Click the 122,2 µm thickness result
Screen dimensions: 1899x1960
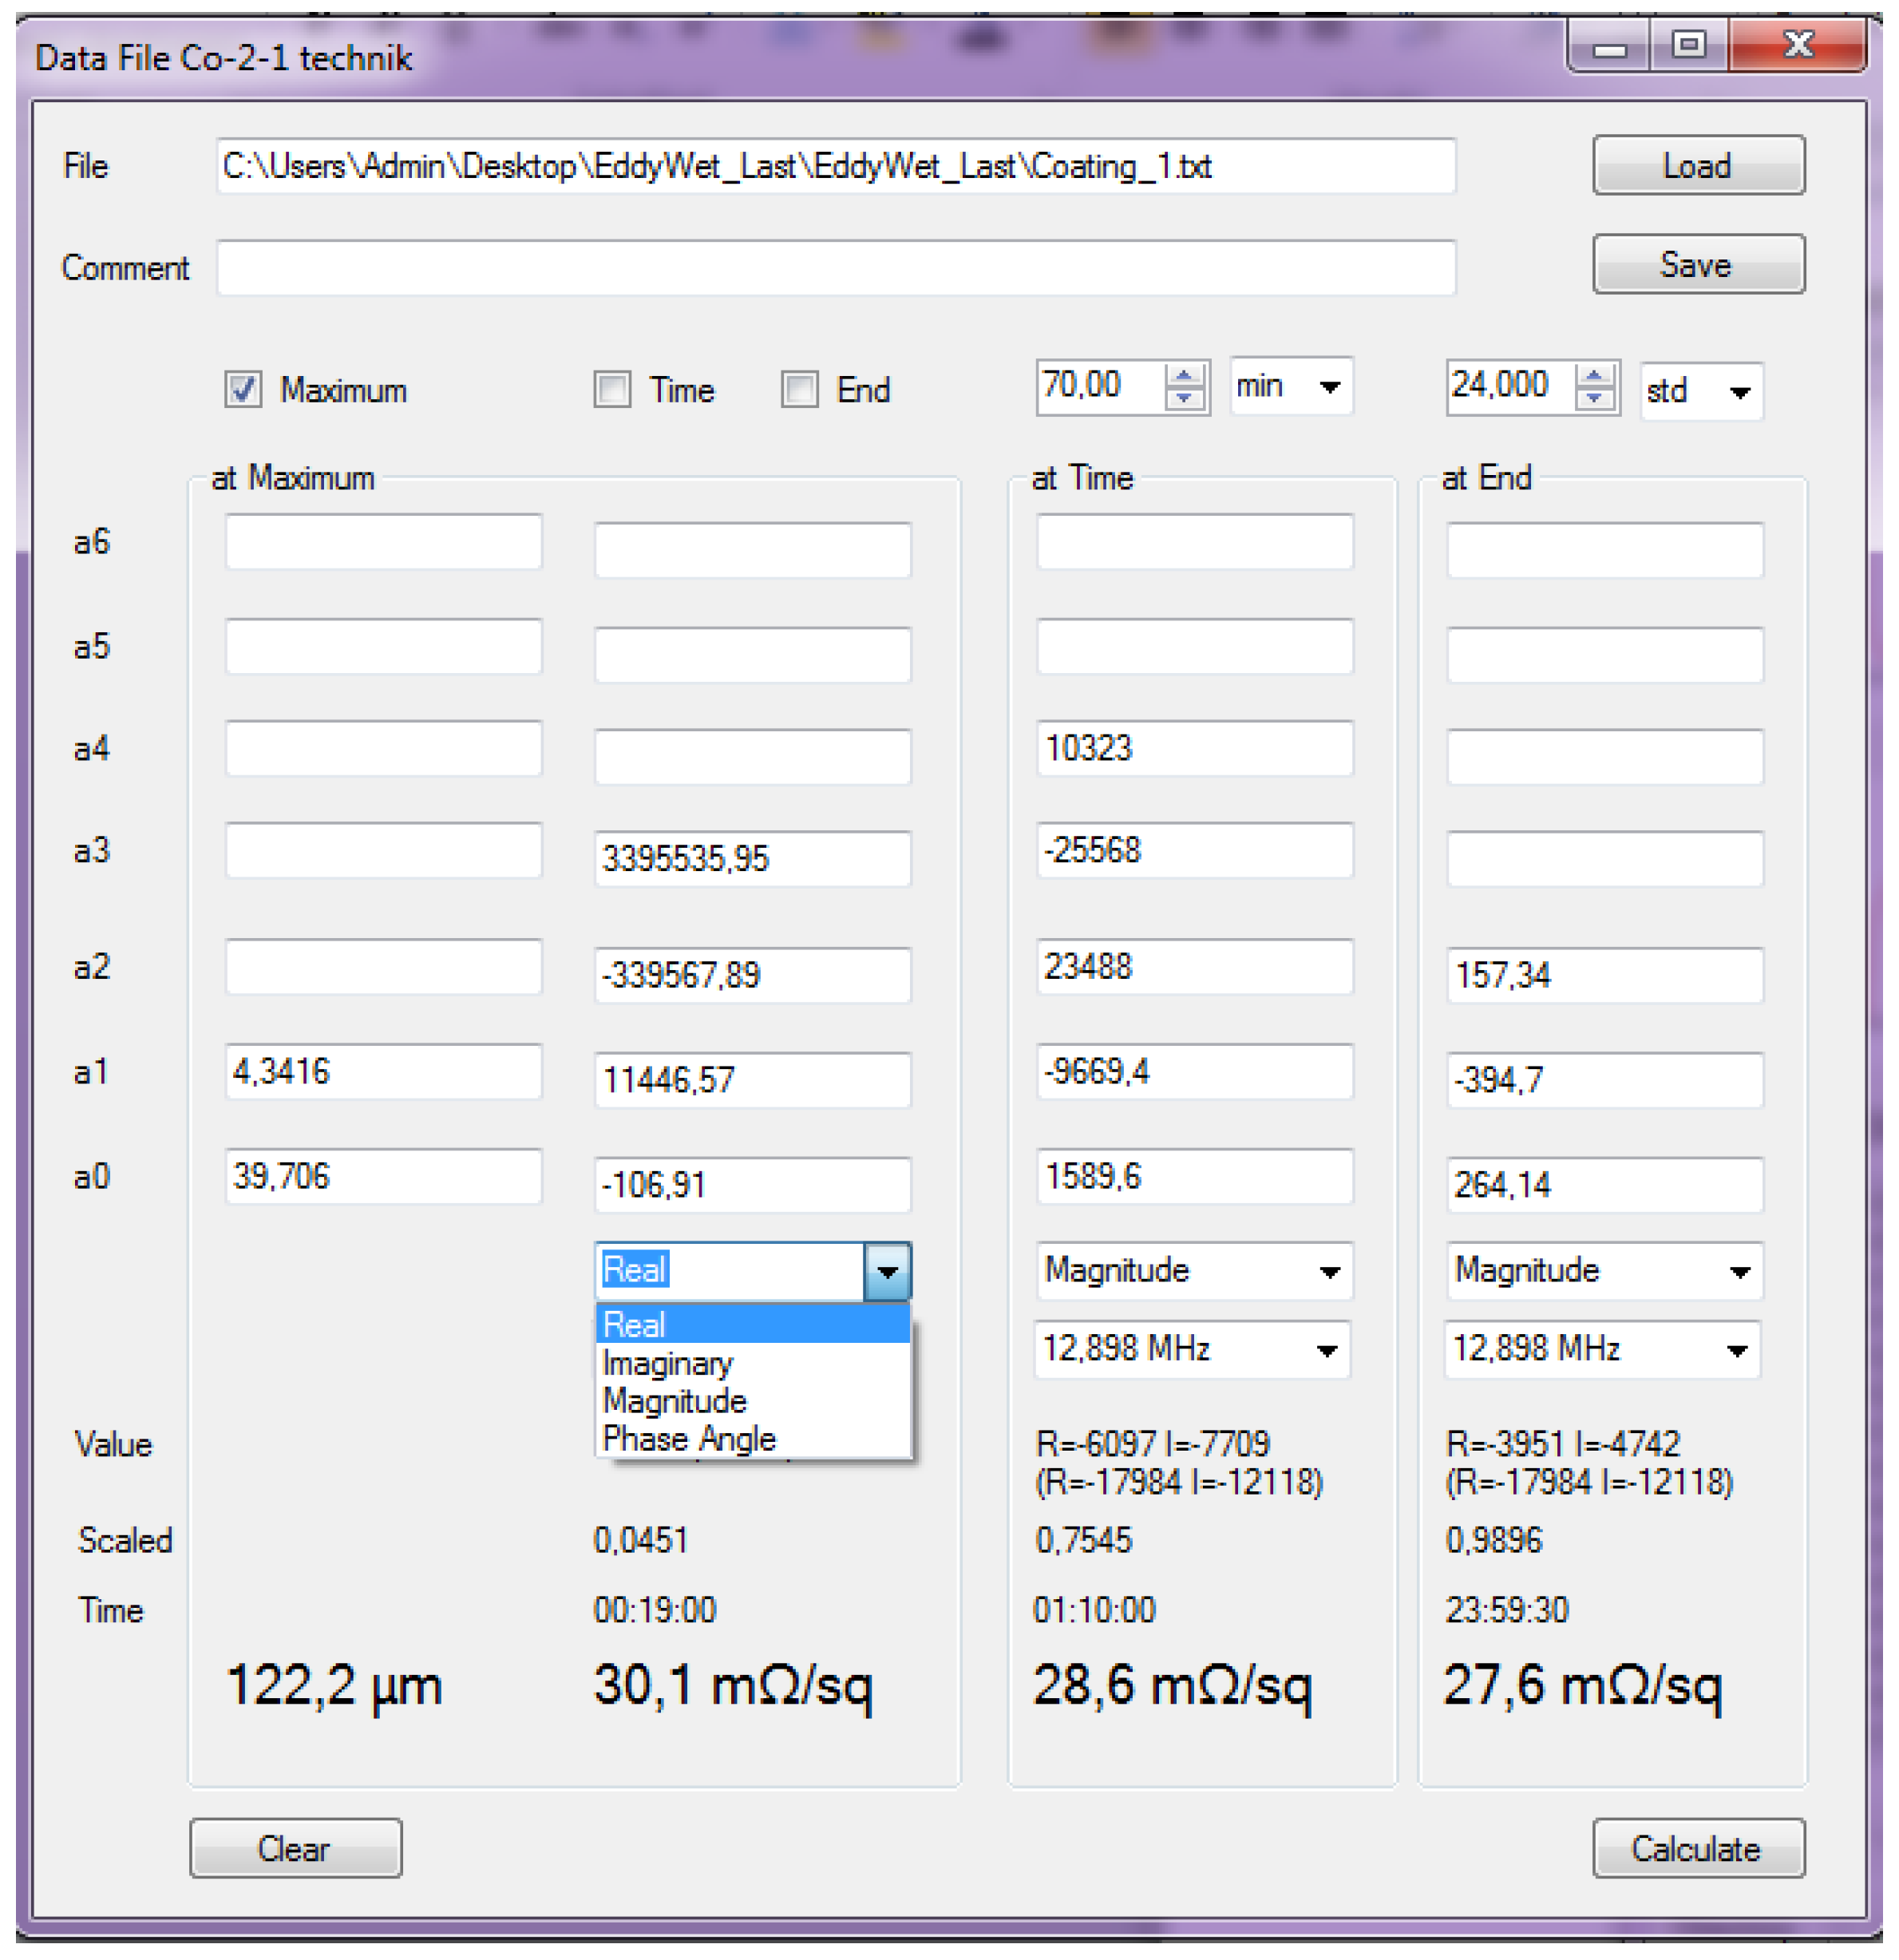(334, 1687)
